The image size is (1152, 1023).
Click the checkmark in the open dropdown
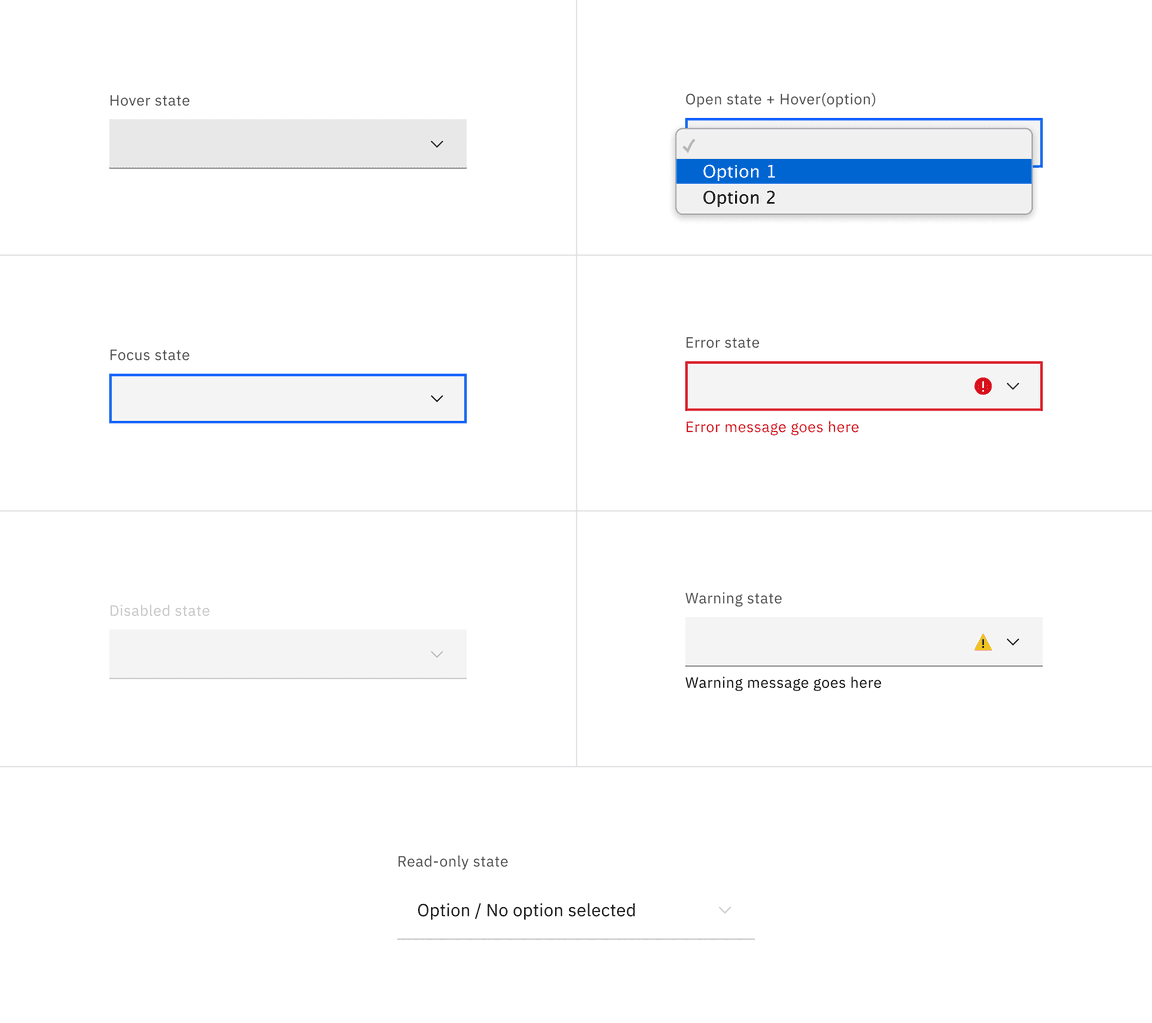click(x=688, y=145)
